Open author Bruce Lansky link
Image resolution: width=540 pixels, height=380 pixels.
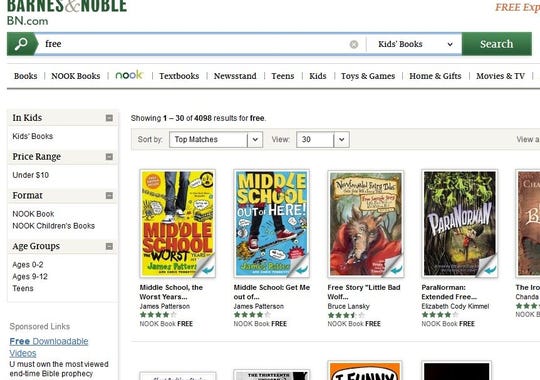(348, 306)
